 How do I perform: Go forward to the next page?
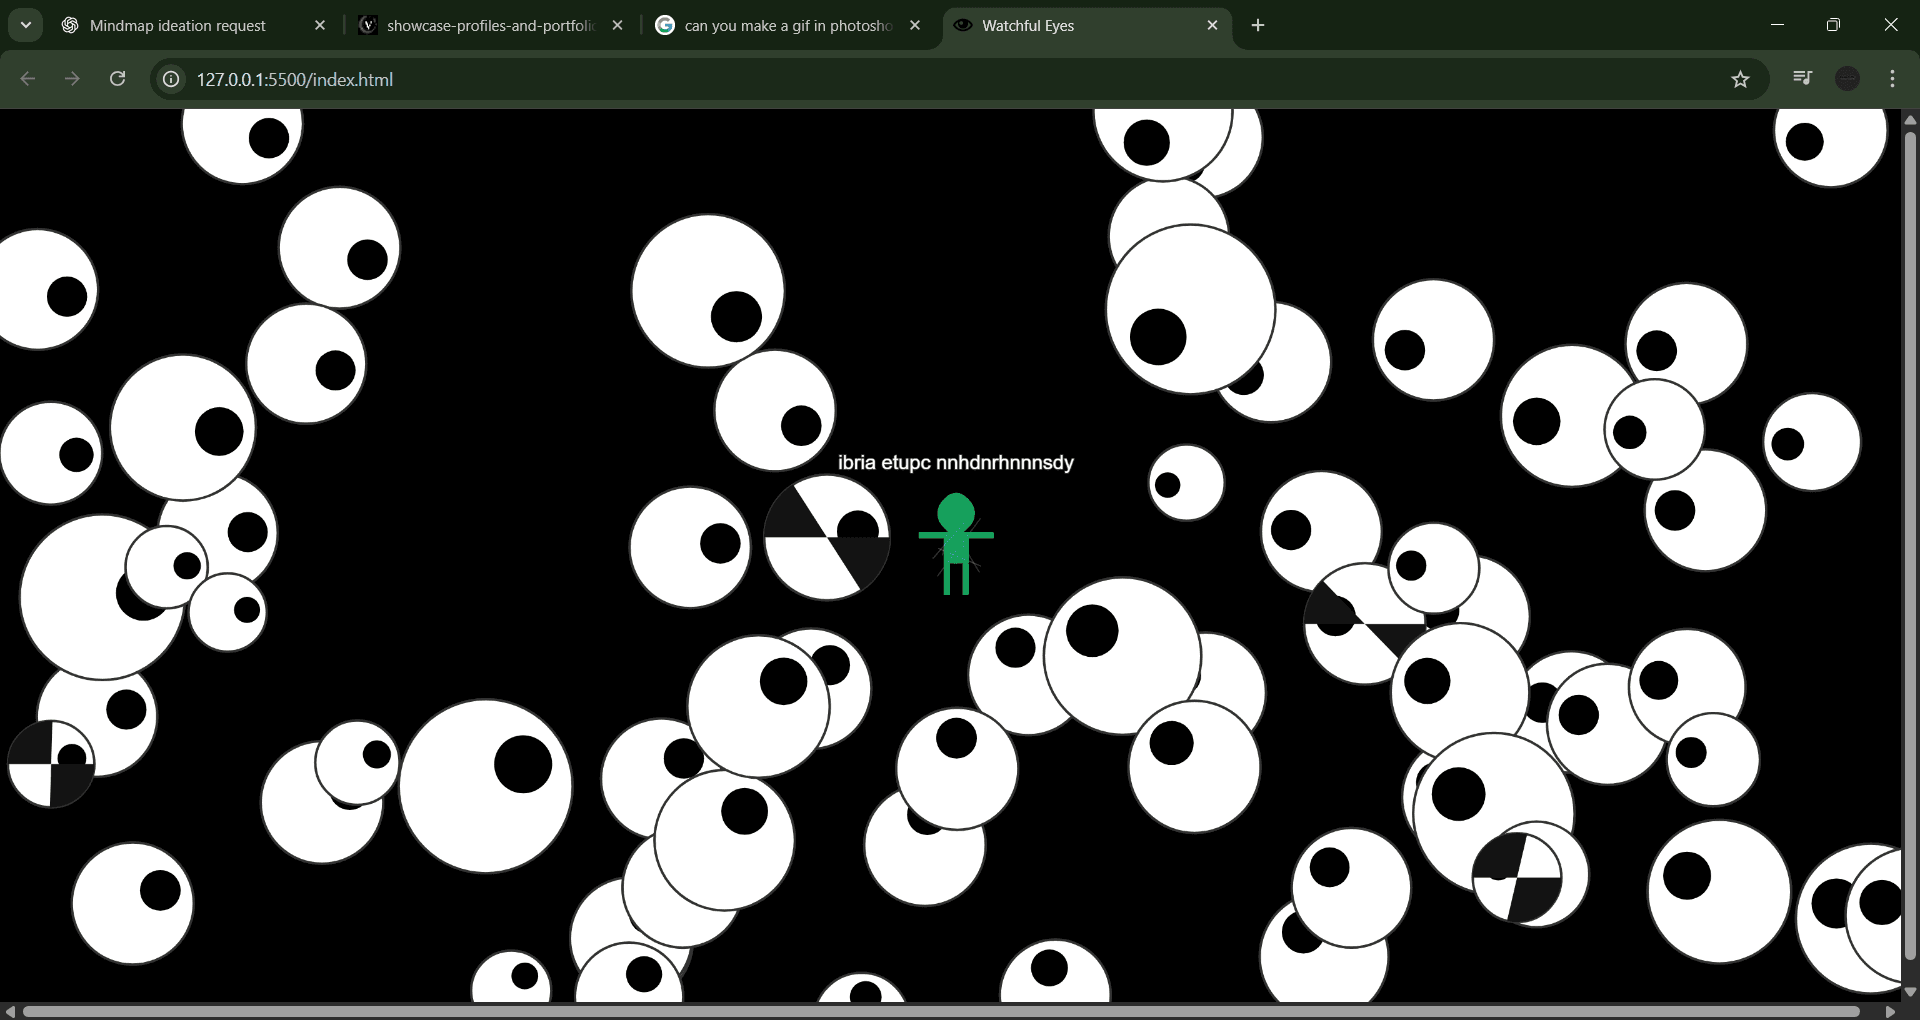click(72, 79)
